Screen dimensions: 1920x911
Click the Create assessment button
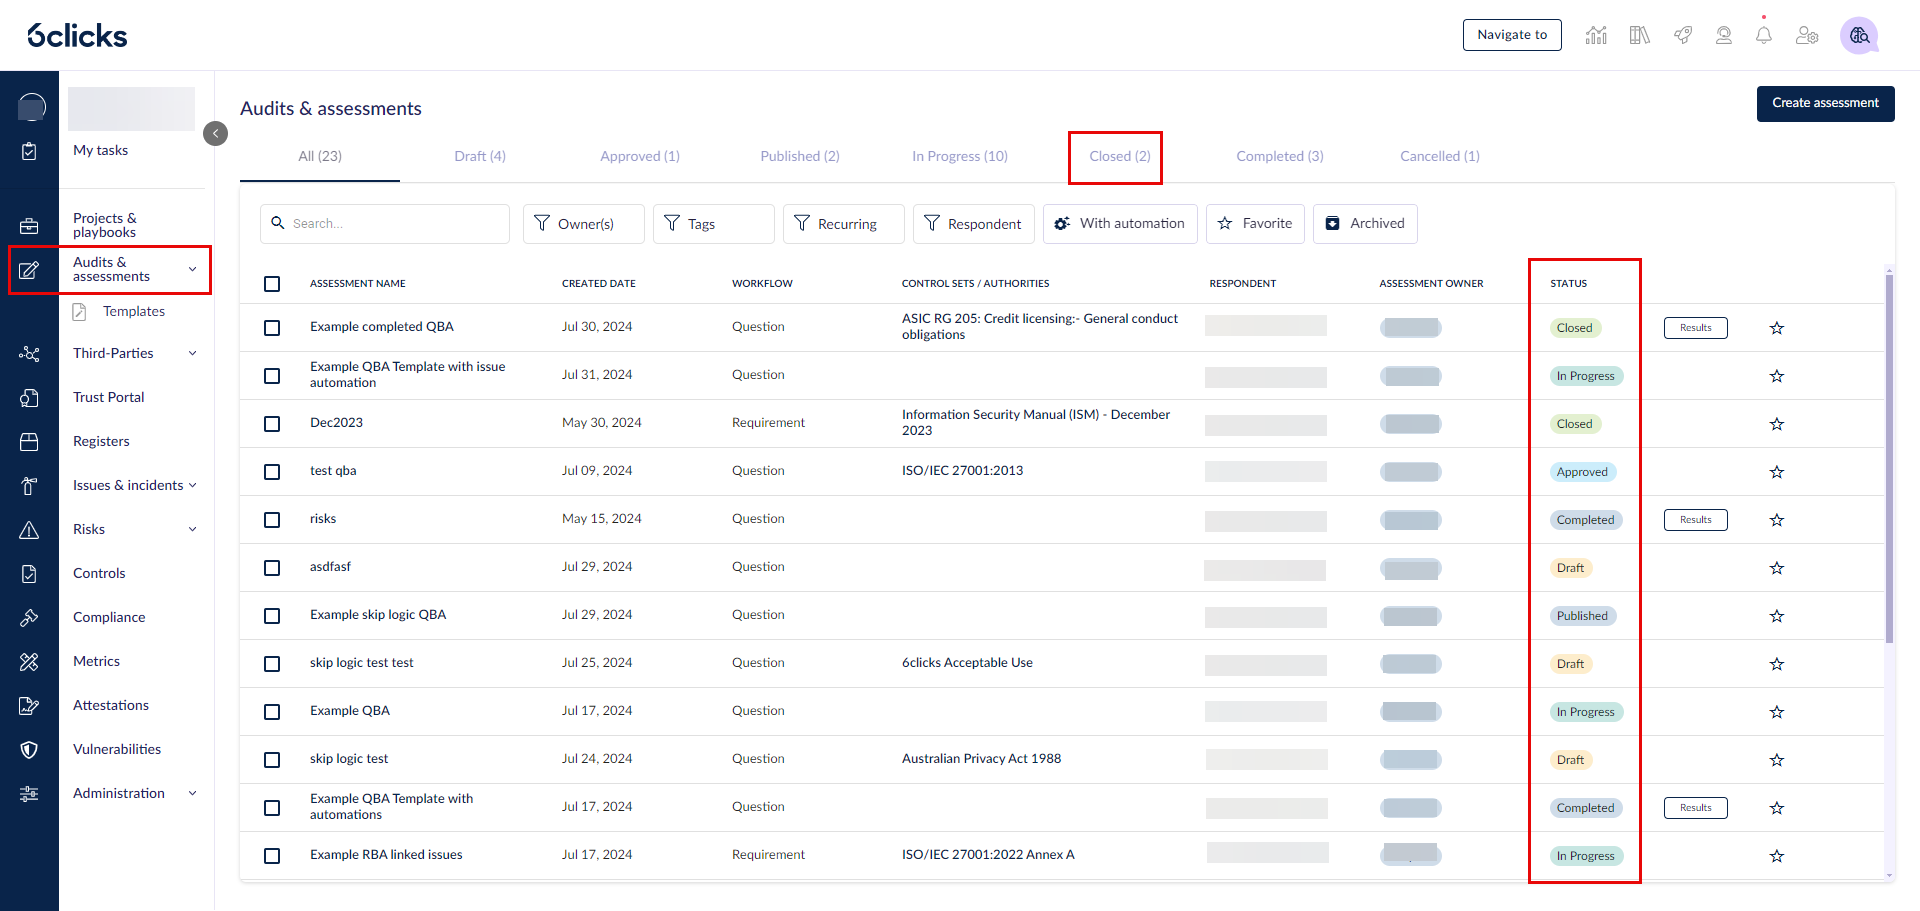(1825, 104)
